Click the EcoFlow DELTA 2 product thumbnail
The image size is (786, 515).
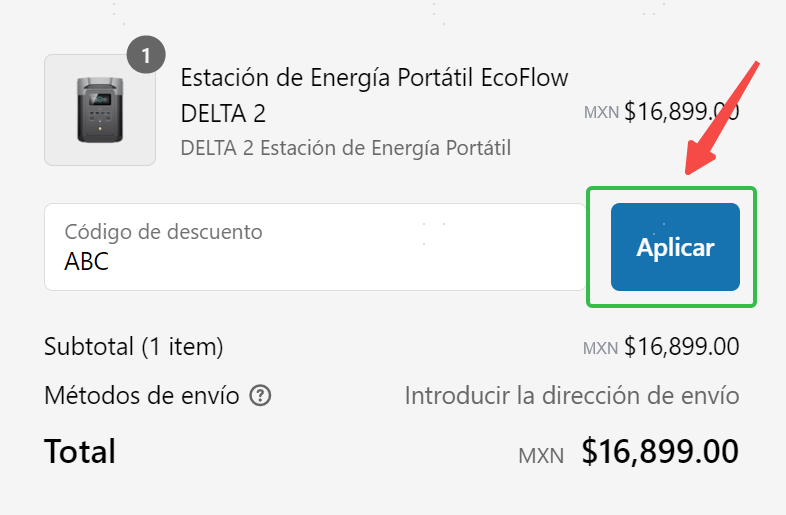click(100, 110)
